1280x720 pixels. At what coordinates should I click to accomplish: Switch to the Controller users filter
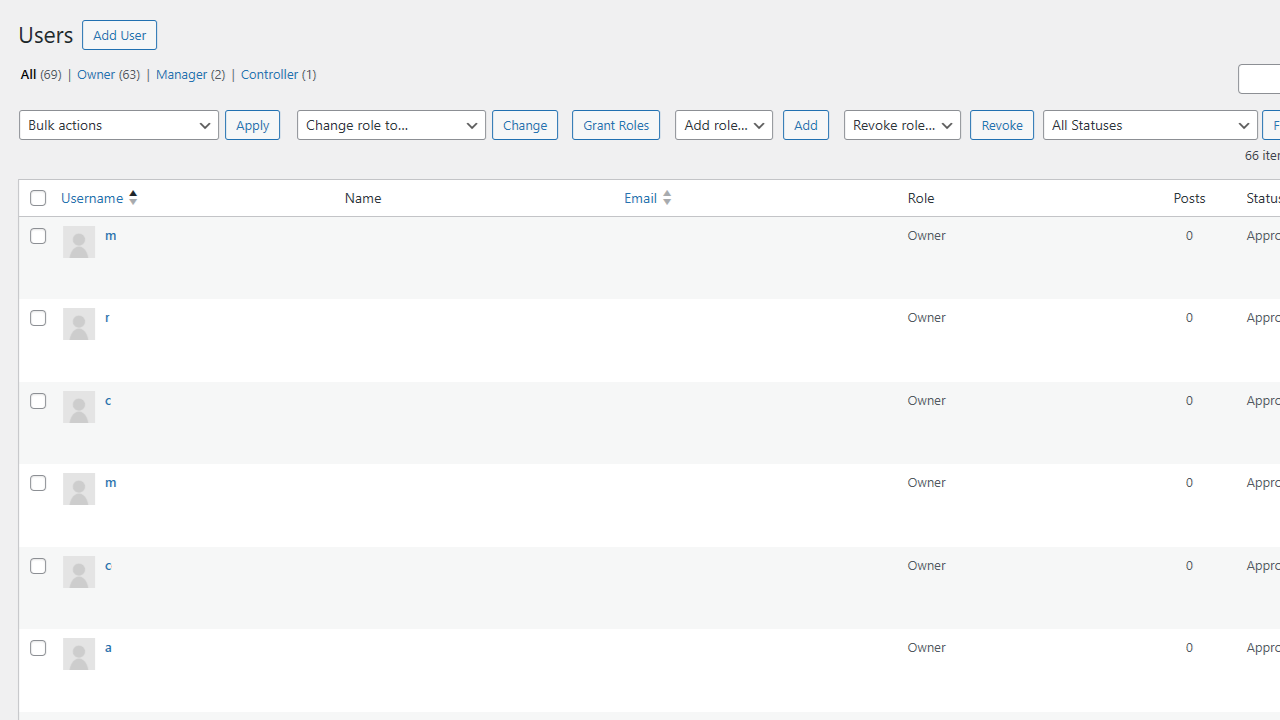[269, 74]
